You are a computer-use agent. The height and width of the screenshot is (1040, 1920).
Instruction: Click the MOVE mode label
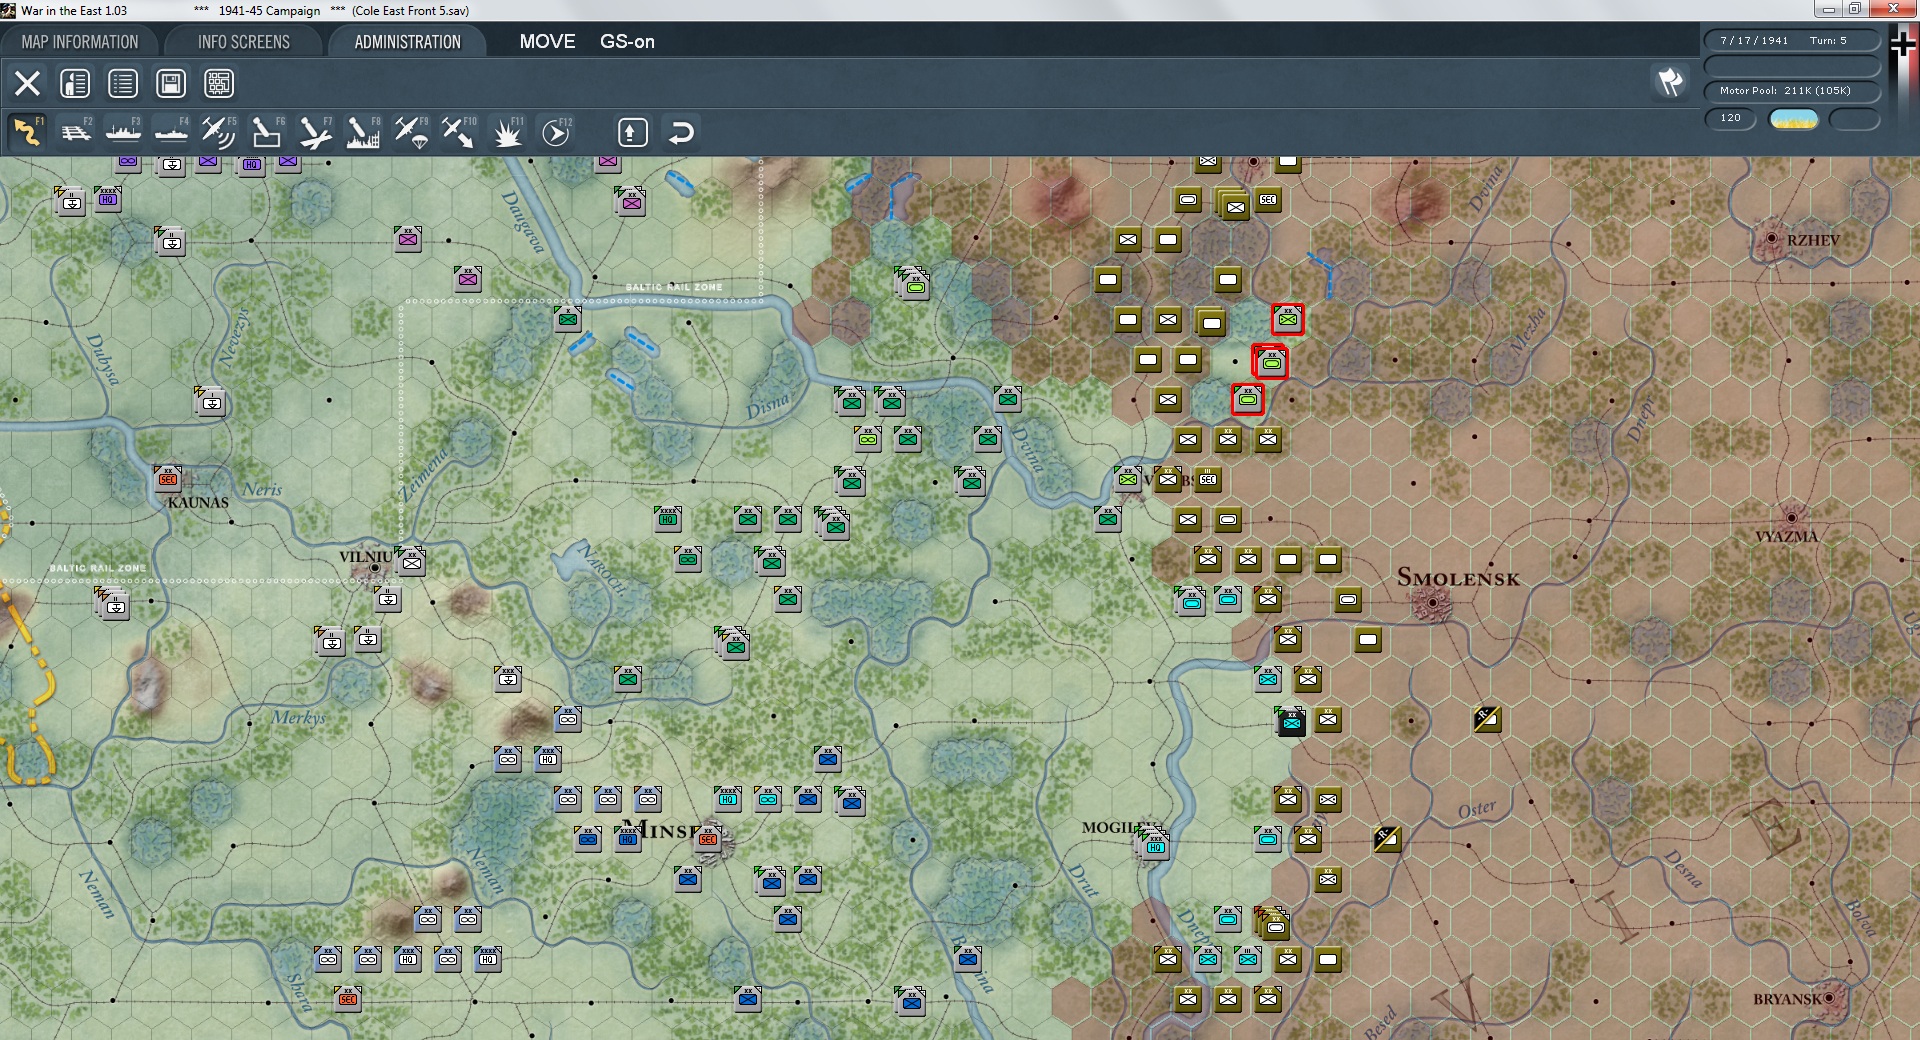click(x=547, y=42)
